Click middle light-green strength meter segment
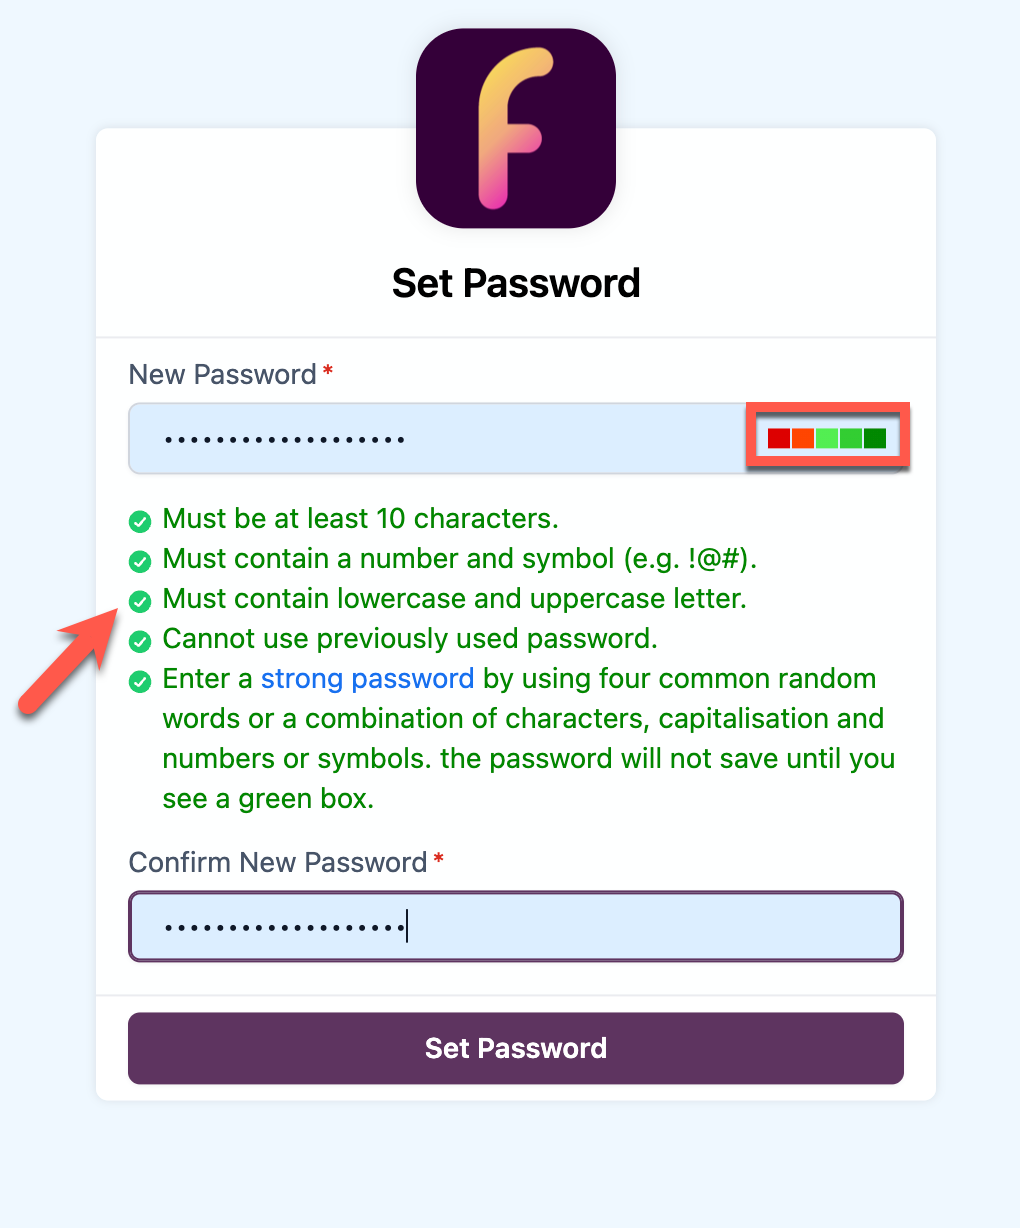The image size is (1020, 1228). 827,438
